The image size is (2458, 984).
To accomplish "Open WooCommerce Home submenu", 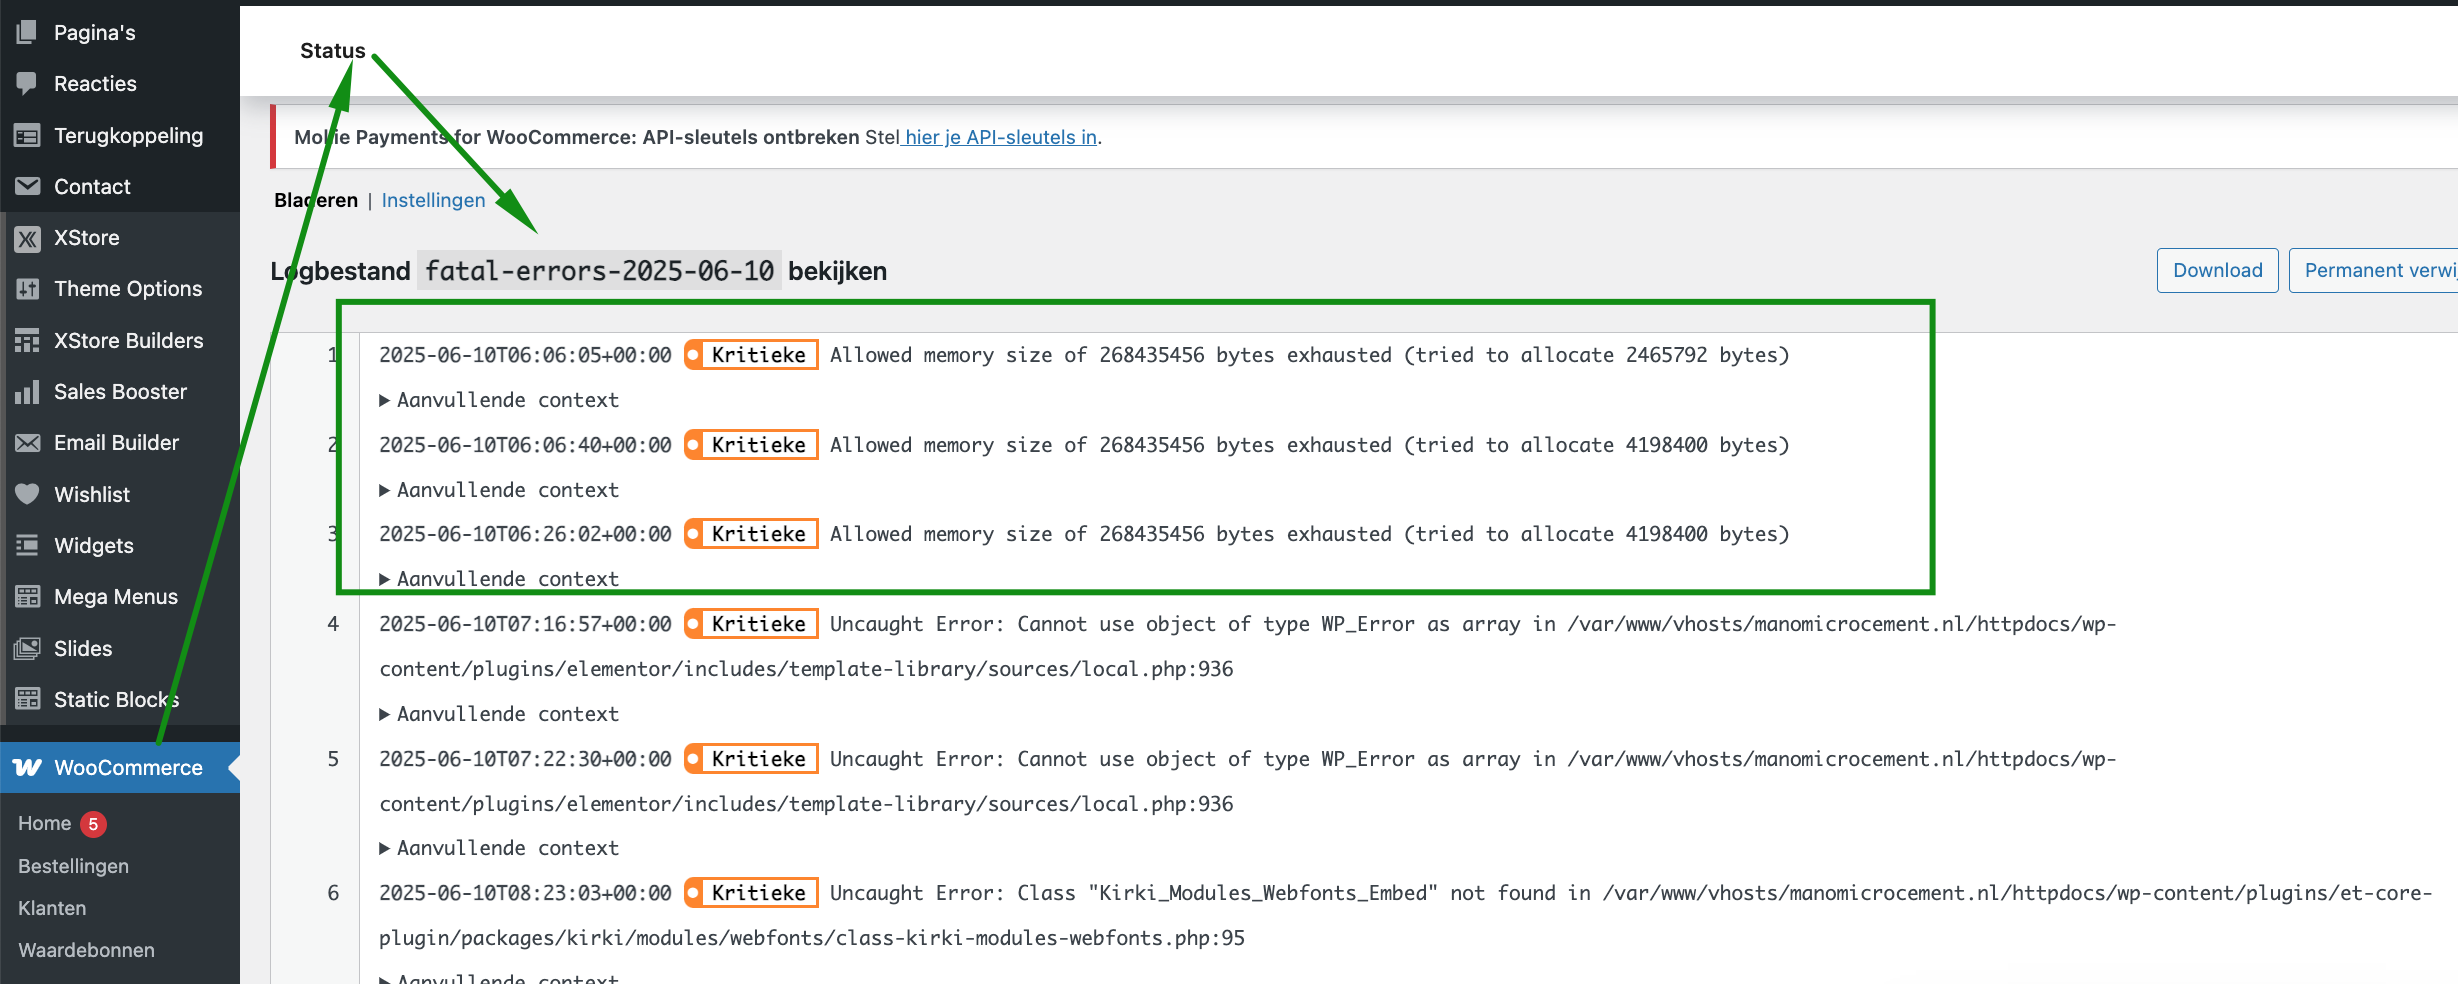I will tap(44, 823).
